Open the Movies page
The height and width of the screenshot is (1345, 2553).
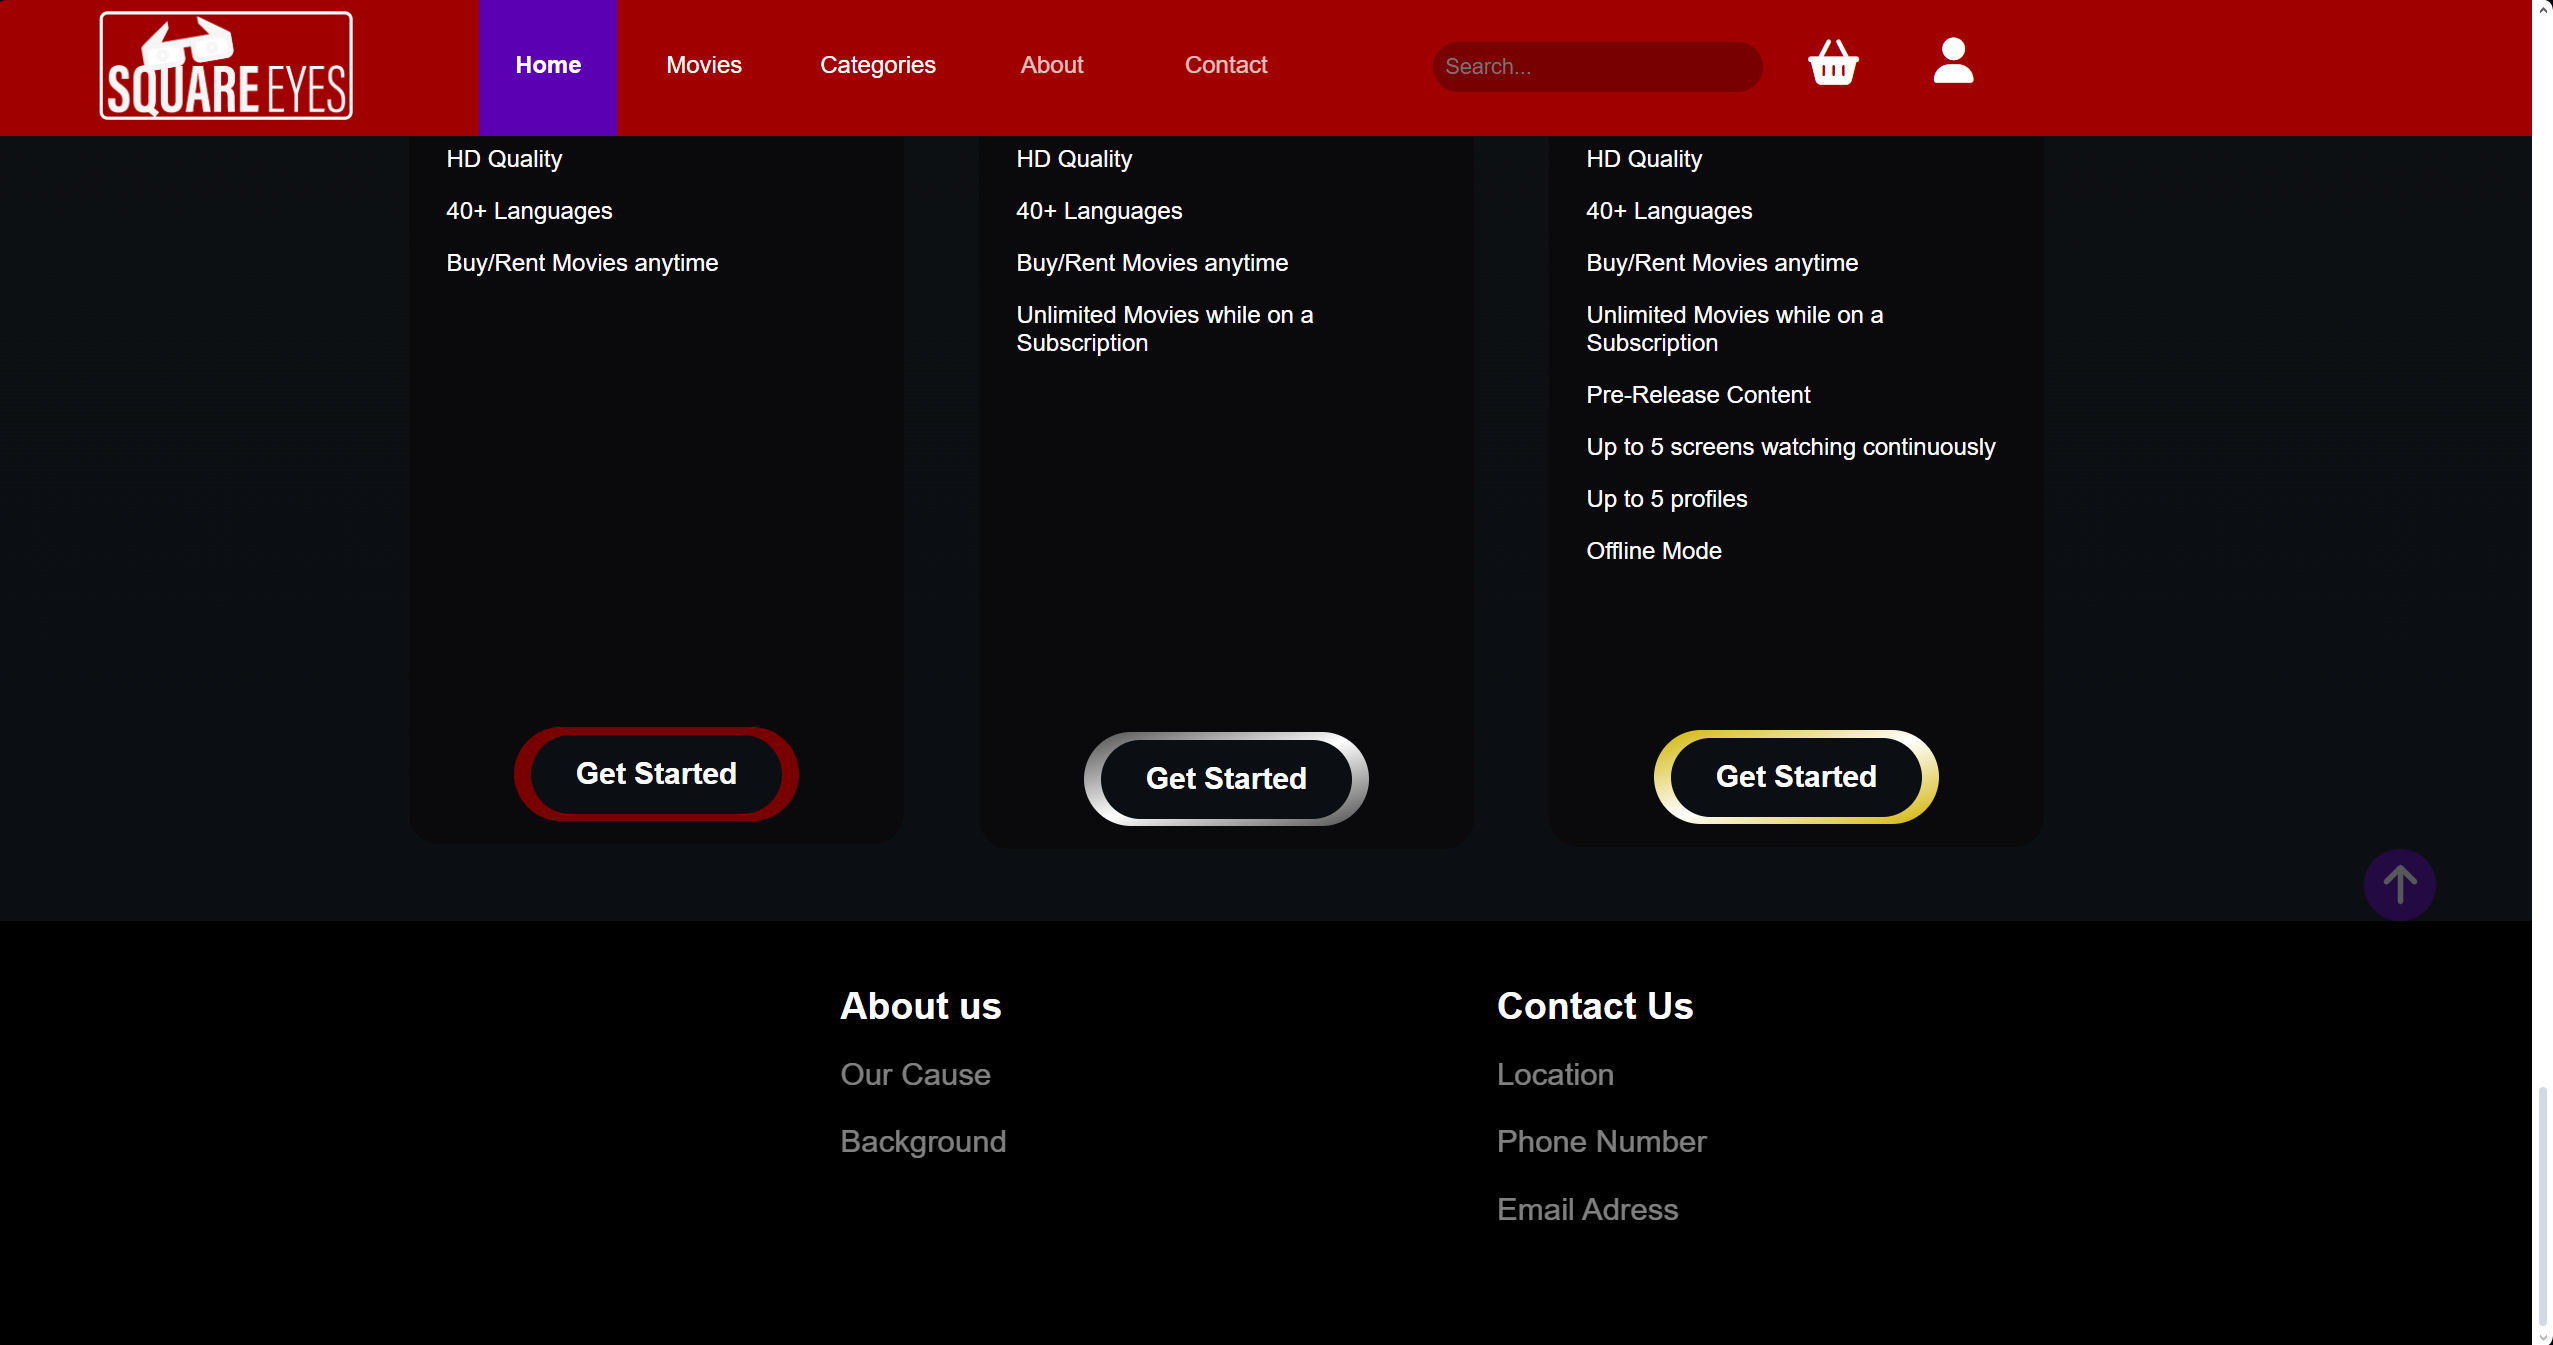(703, 64)
